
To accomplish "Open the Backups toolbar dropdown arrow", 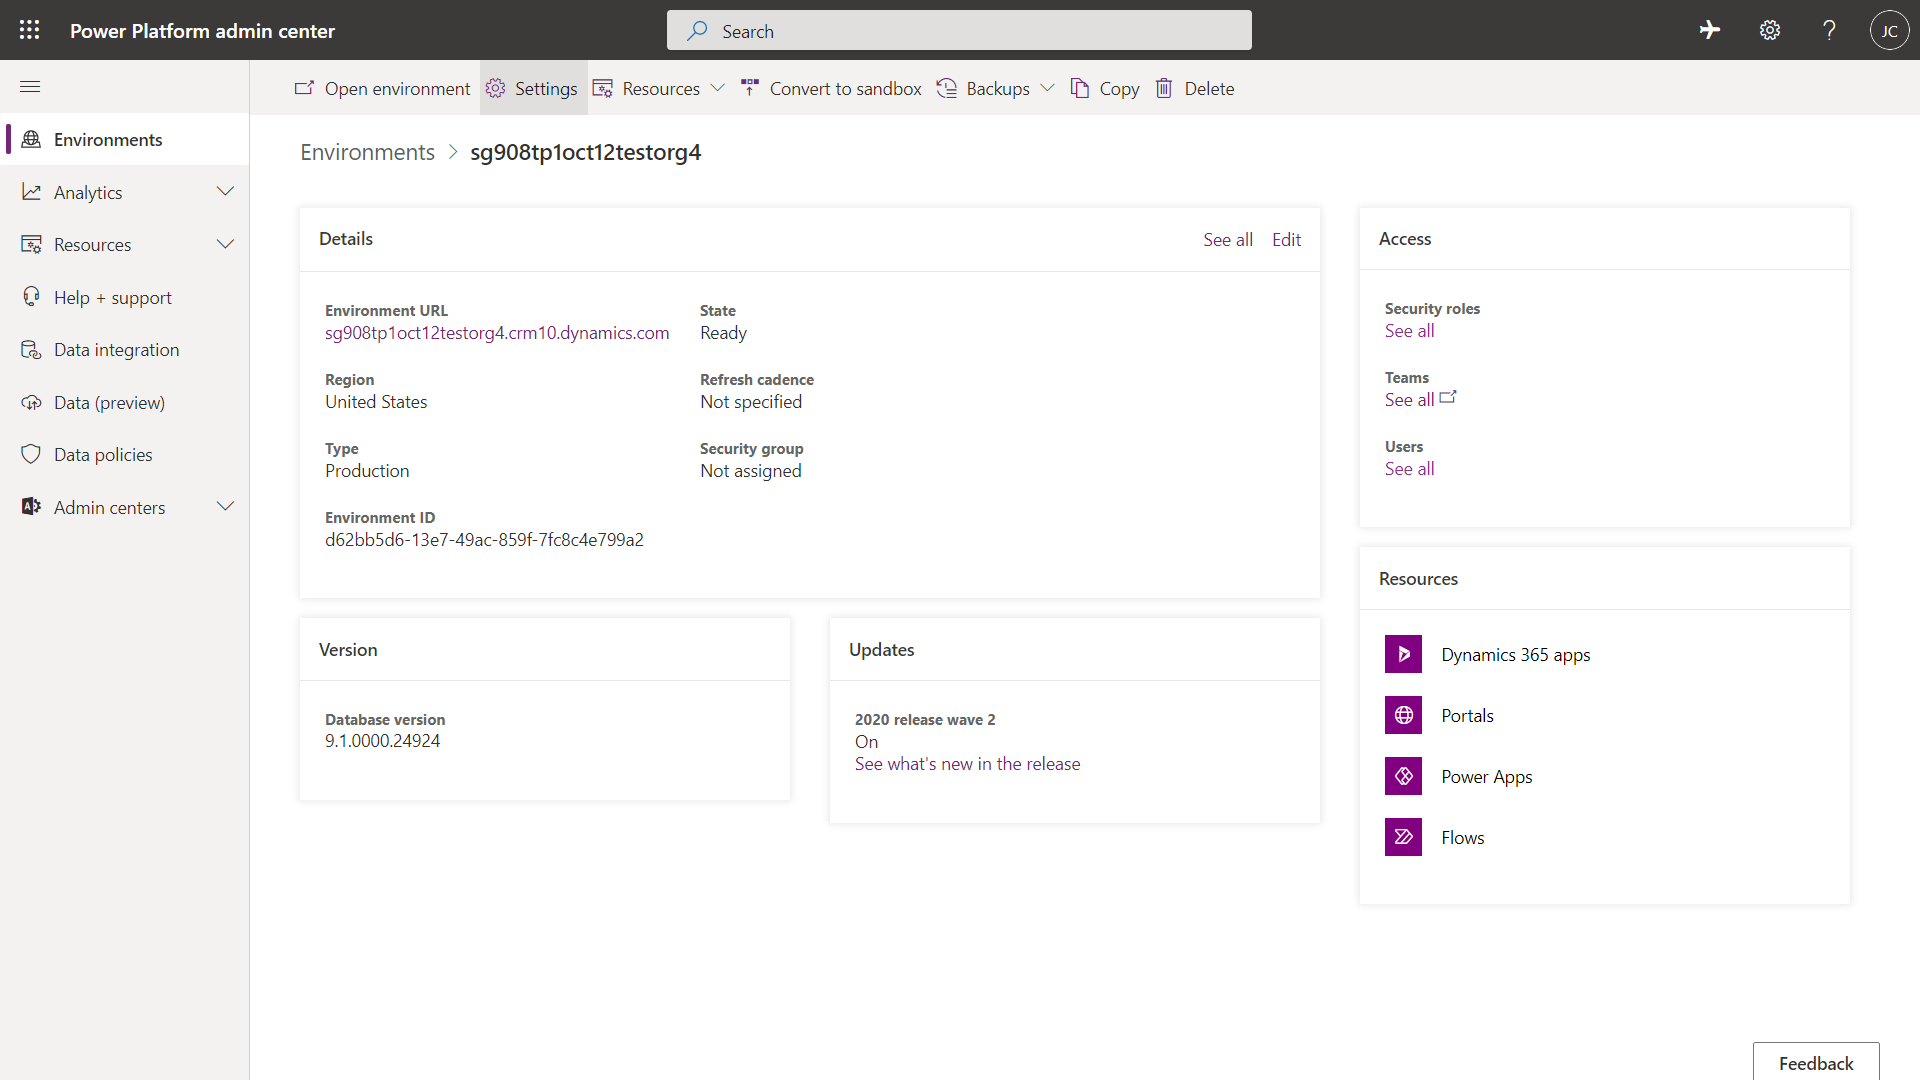I will 1047,88.
